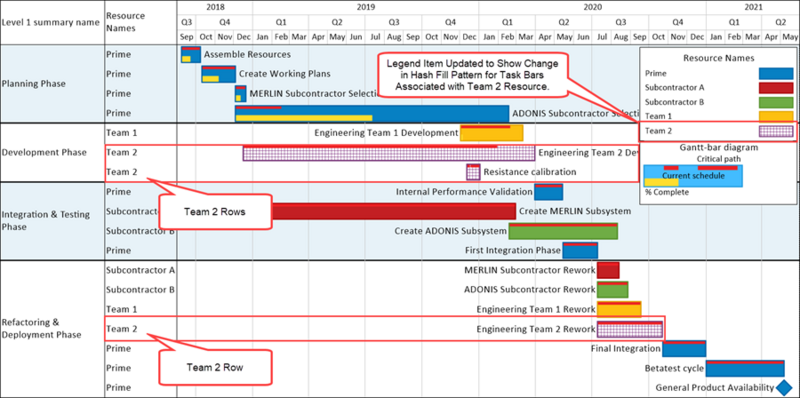This screenshot has height=398, width=800.
Task: Select the Engineering Team 2 Rework hashed bar
Action: [630, 329]
